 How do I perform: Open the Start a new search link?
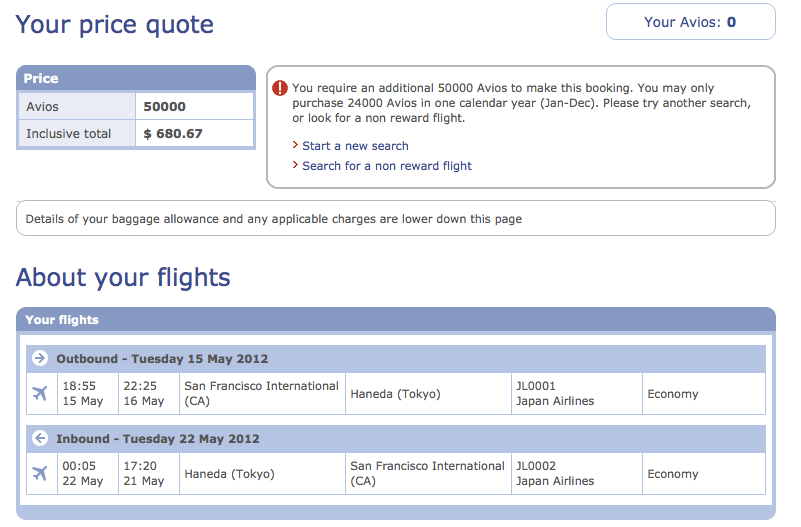pos(356,146)
